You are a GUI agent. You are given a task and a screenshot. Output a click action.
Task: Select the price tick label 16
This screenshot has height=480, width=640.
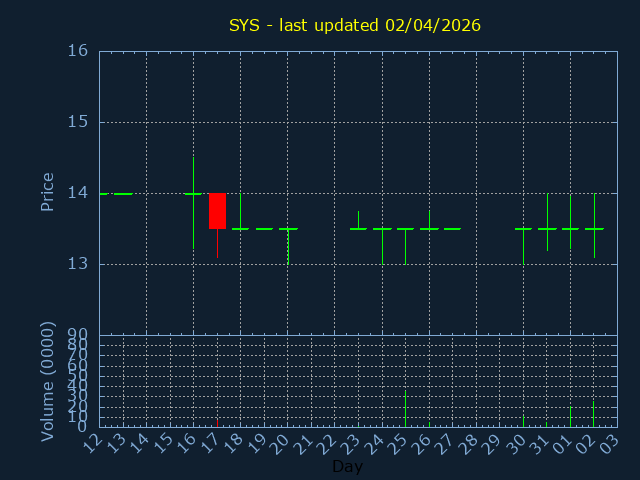click(78, 51)
